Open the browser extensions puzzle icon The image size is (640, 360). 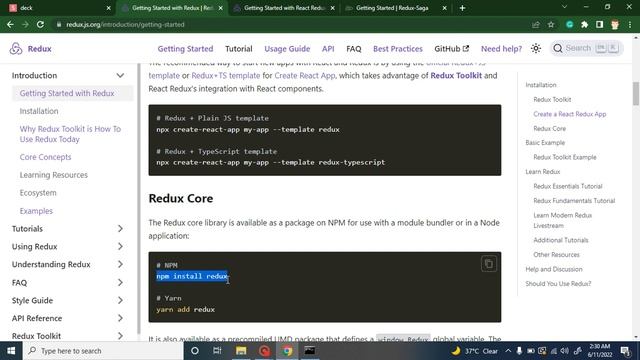click(584, 24)
